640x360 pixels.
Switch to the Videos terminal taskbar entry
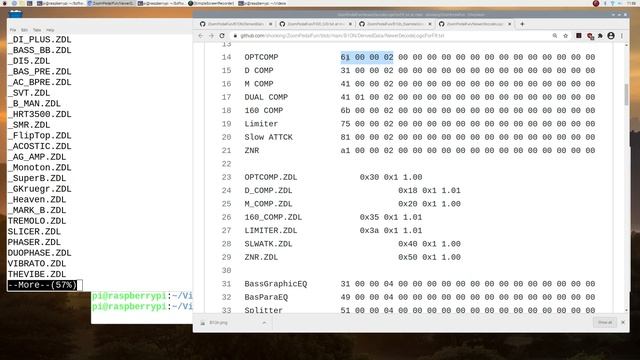click(x=262, y=3)
